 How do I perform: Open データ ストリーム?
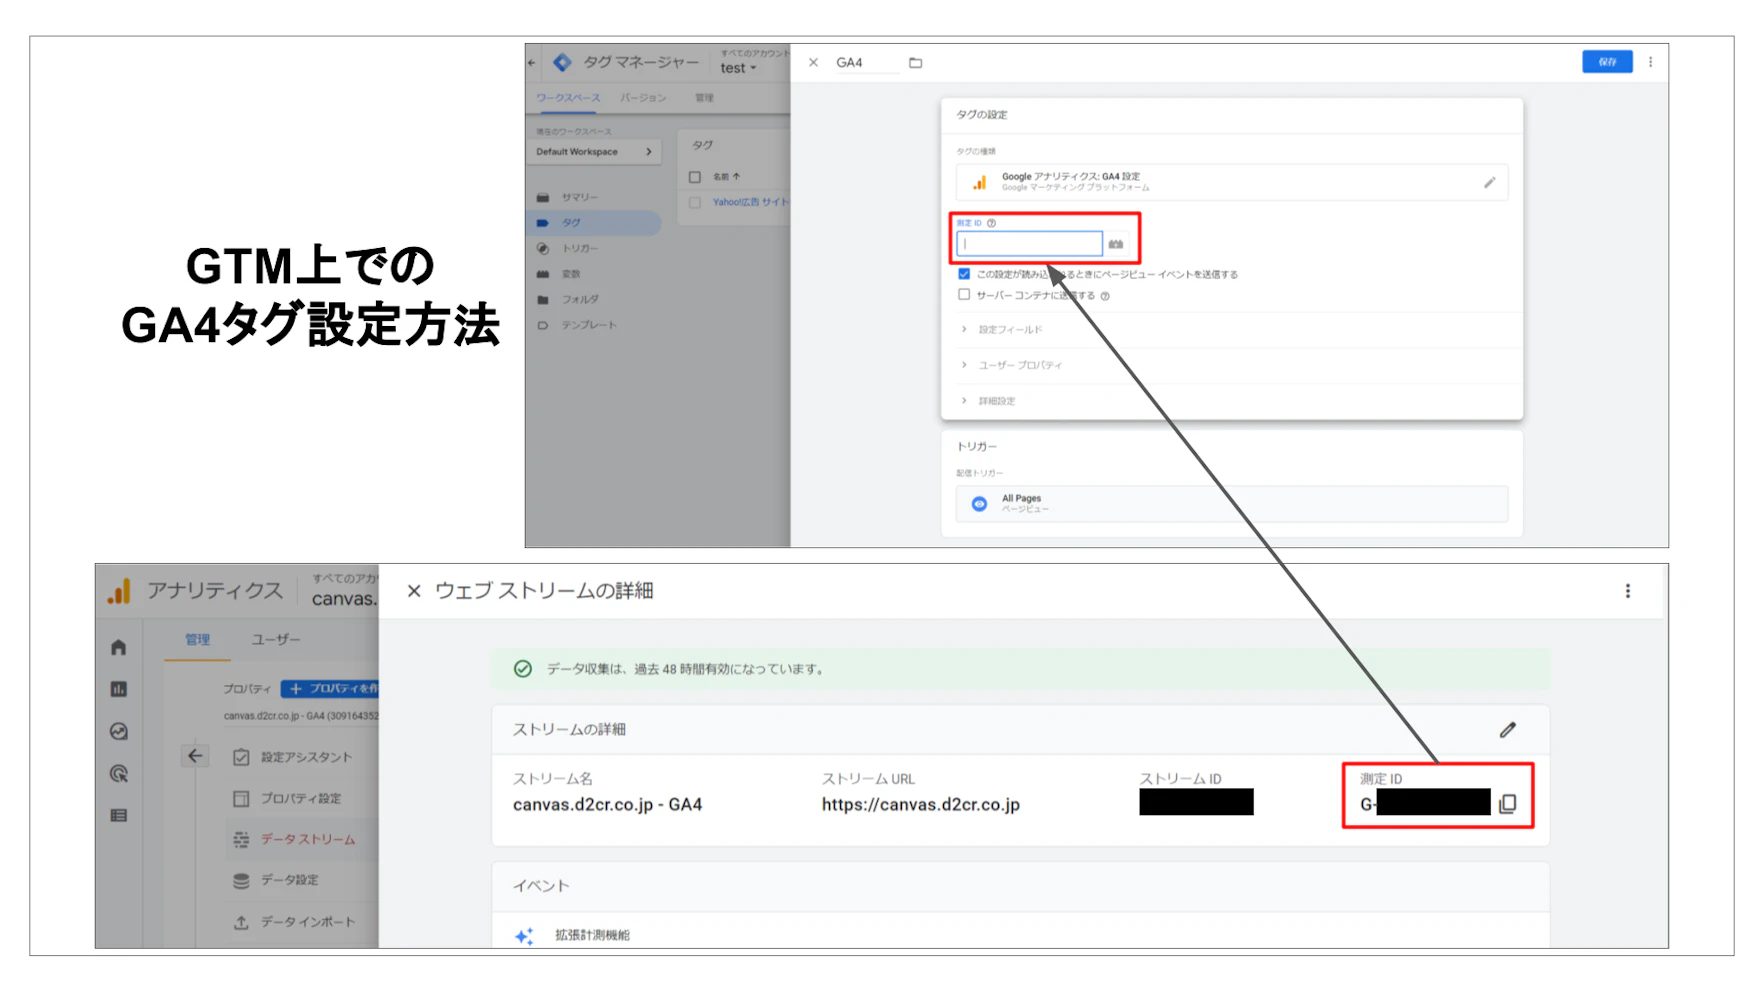coord(308,840)
